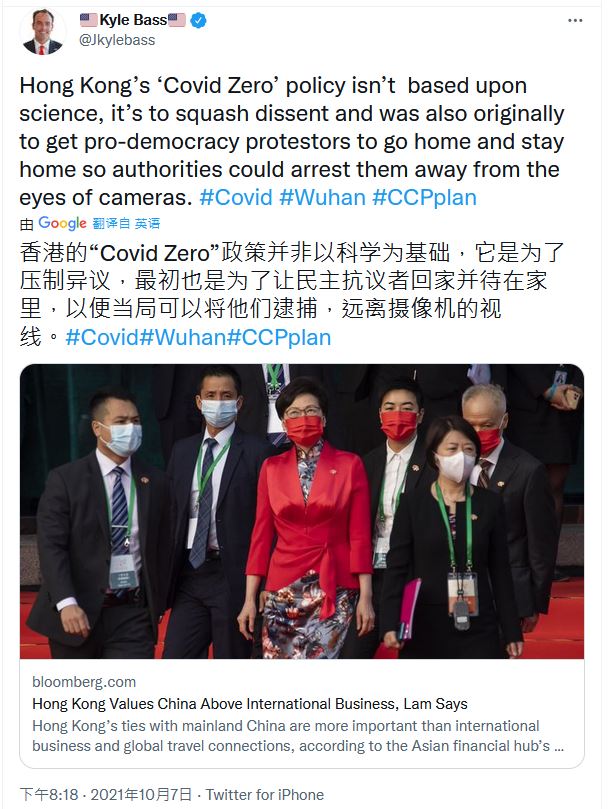This screenshot has width=608, height=809.
Task: Open the English #Wuhan hashtag
Action: [x=323, y=198]
